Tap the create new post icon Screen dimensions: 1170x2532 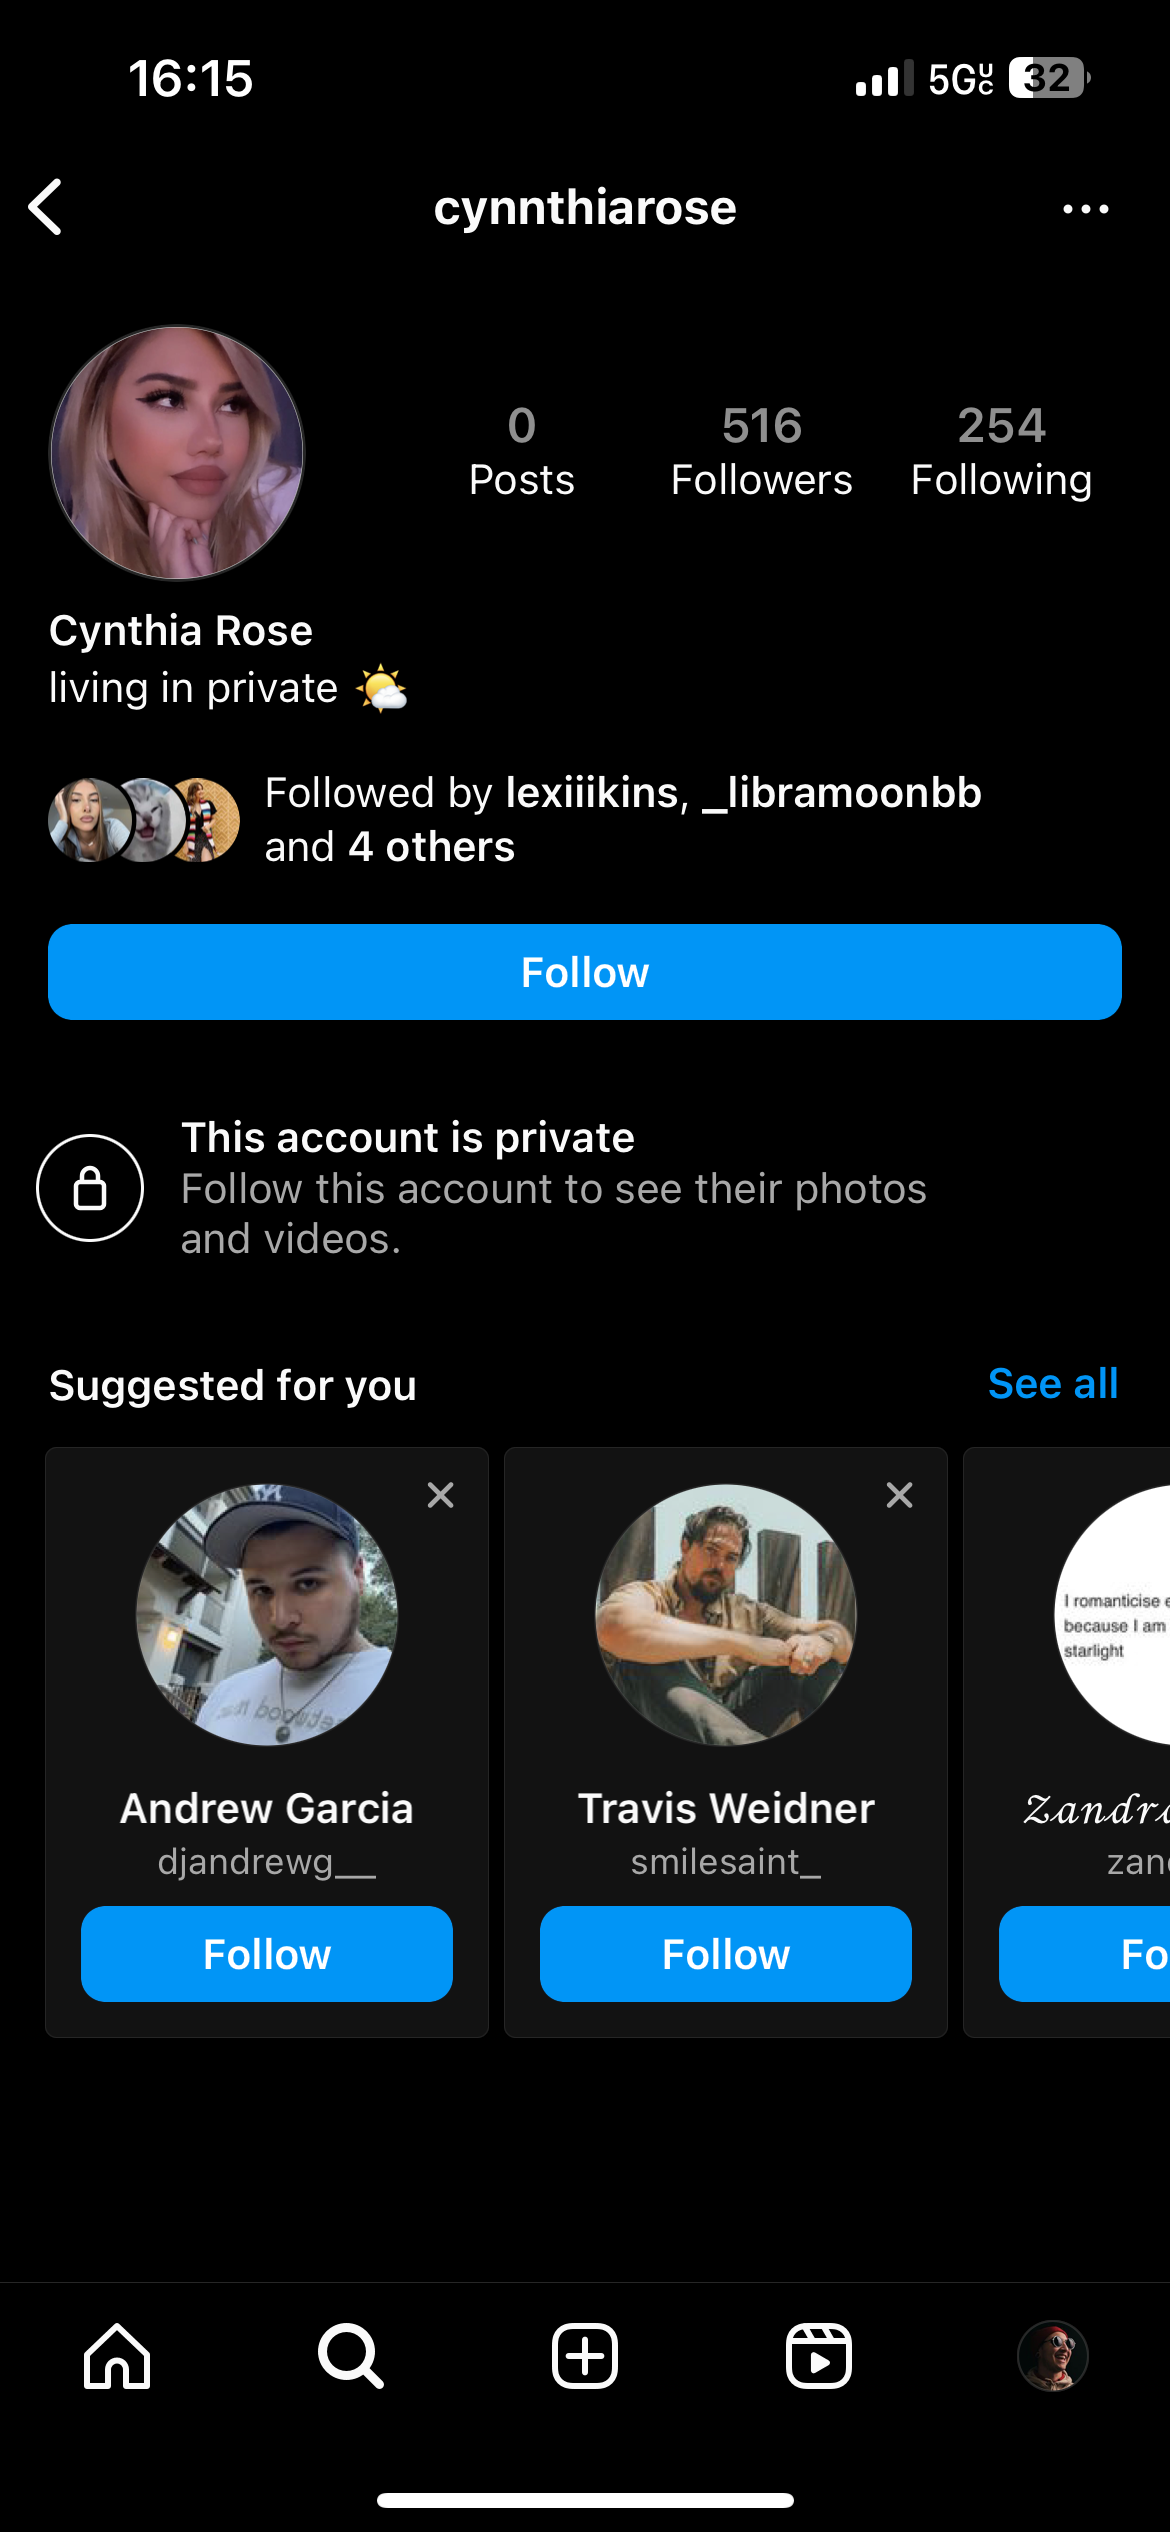585,2356
